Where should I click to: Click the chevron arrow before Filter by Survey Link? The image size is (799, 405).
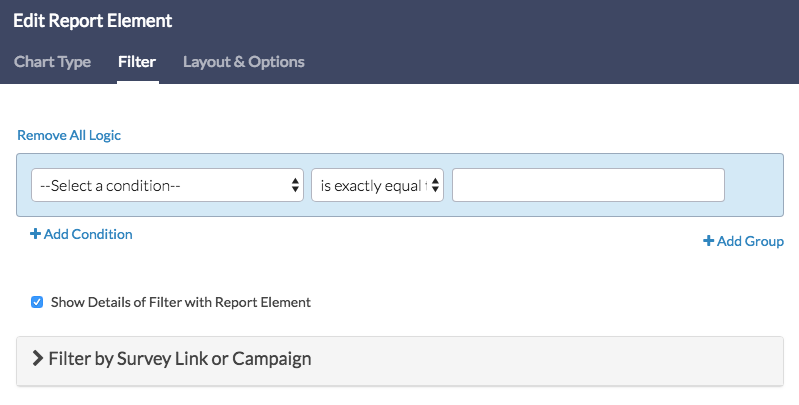(38, 358)
